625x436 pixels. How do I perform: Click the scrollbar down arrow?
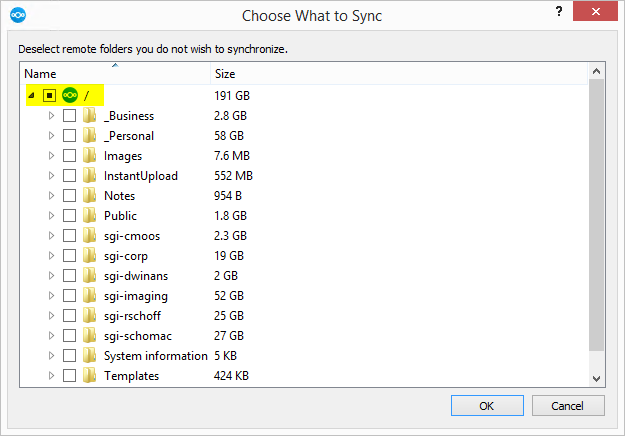pos(596,379)
